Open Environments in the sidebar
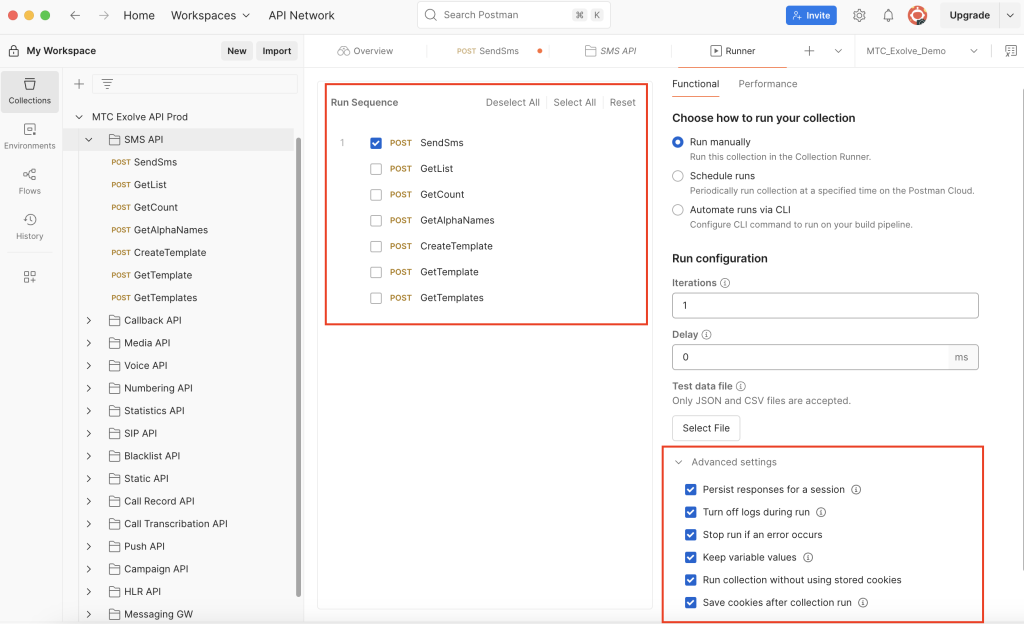This screenshot has height=624, width=1024. pos(30,136)
